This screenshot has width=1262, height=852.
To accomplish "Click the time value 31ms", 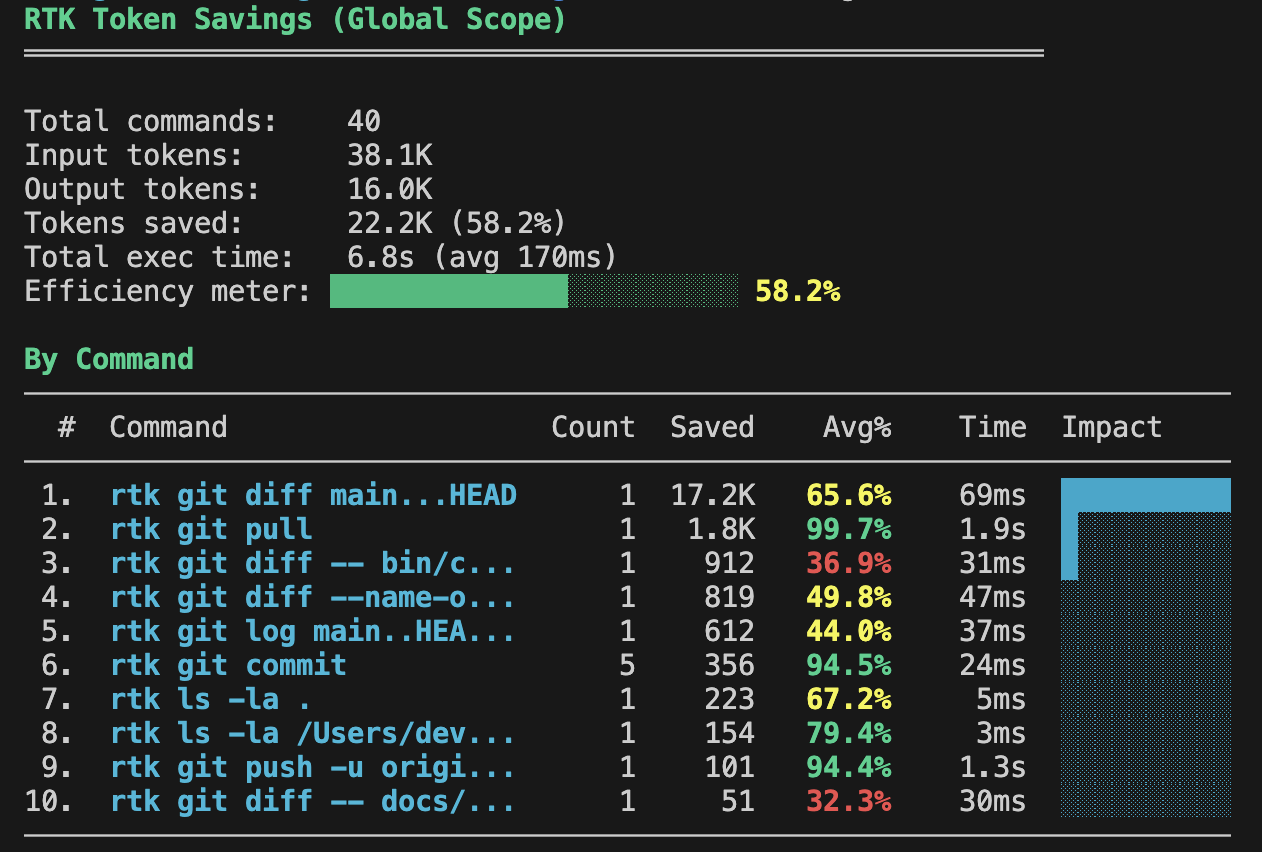I will point(993,563).
